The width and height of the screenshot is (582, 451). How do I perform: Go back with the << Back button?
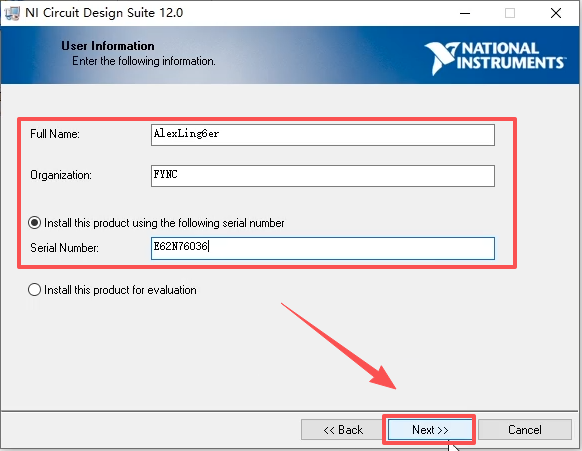343,430
